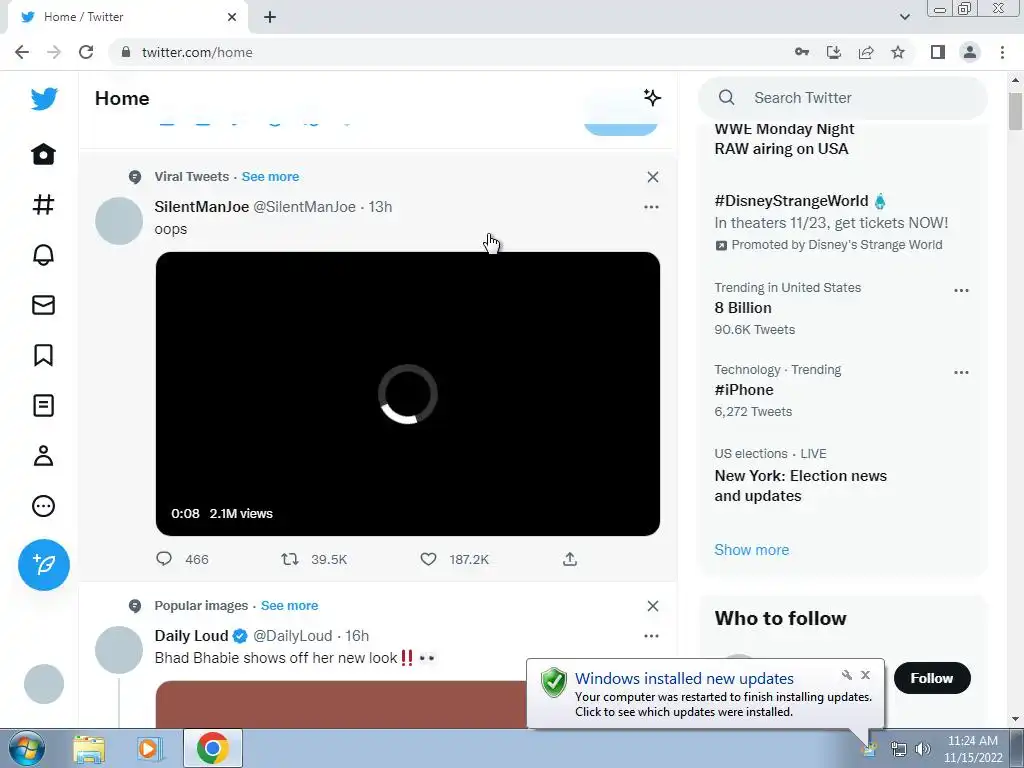
Task: Click the Follow button in Who to follow
Action: tap(932, 678)
